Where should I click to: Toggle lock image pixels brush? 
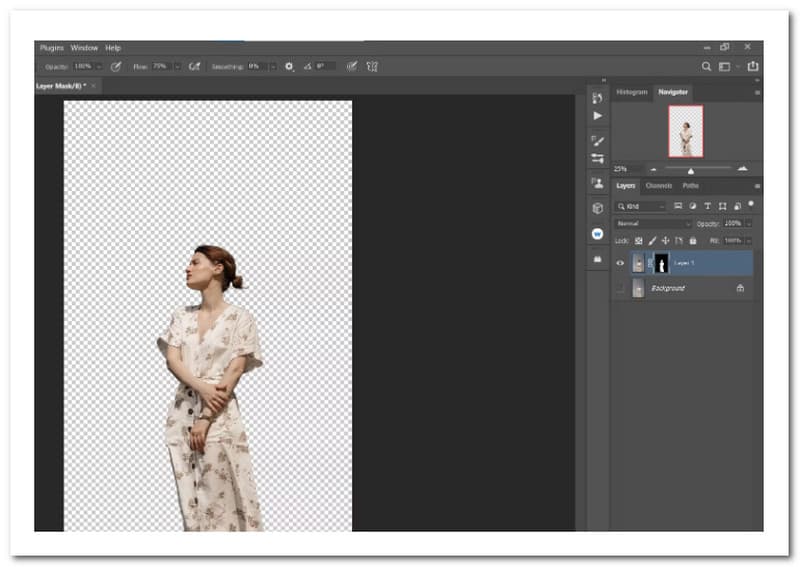652,241
